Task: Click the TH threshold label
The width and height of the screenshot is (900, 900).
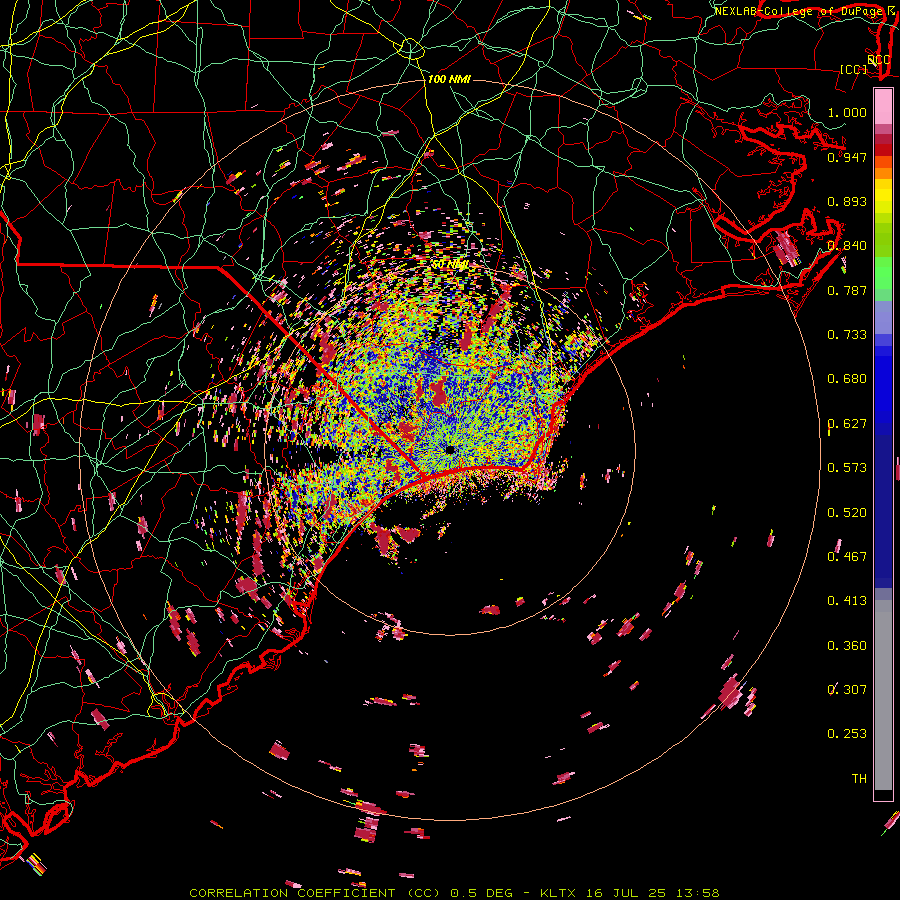Action: click(859, 778)
